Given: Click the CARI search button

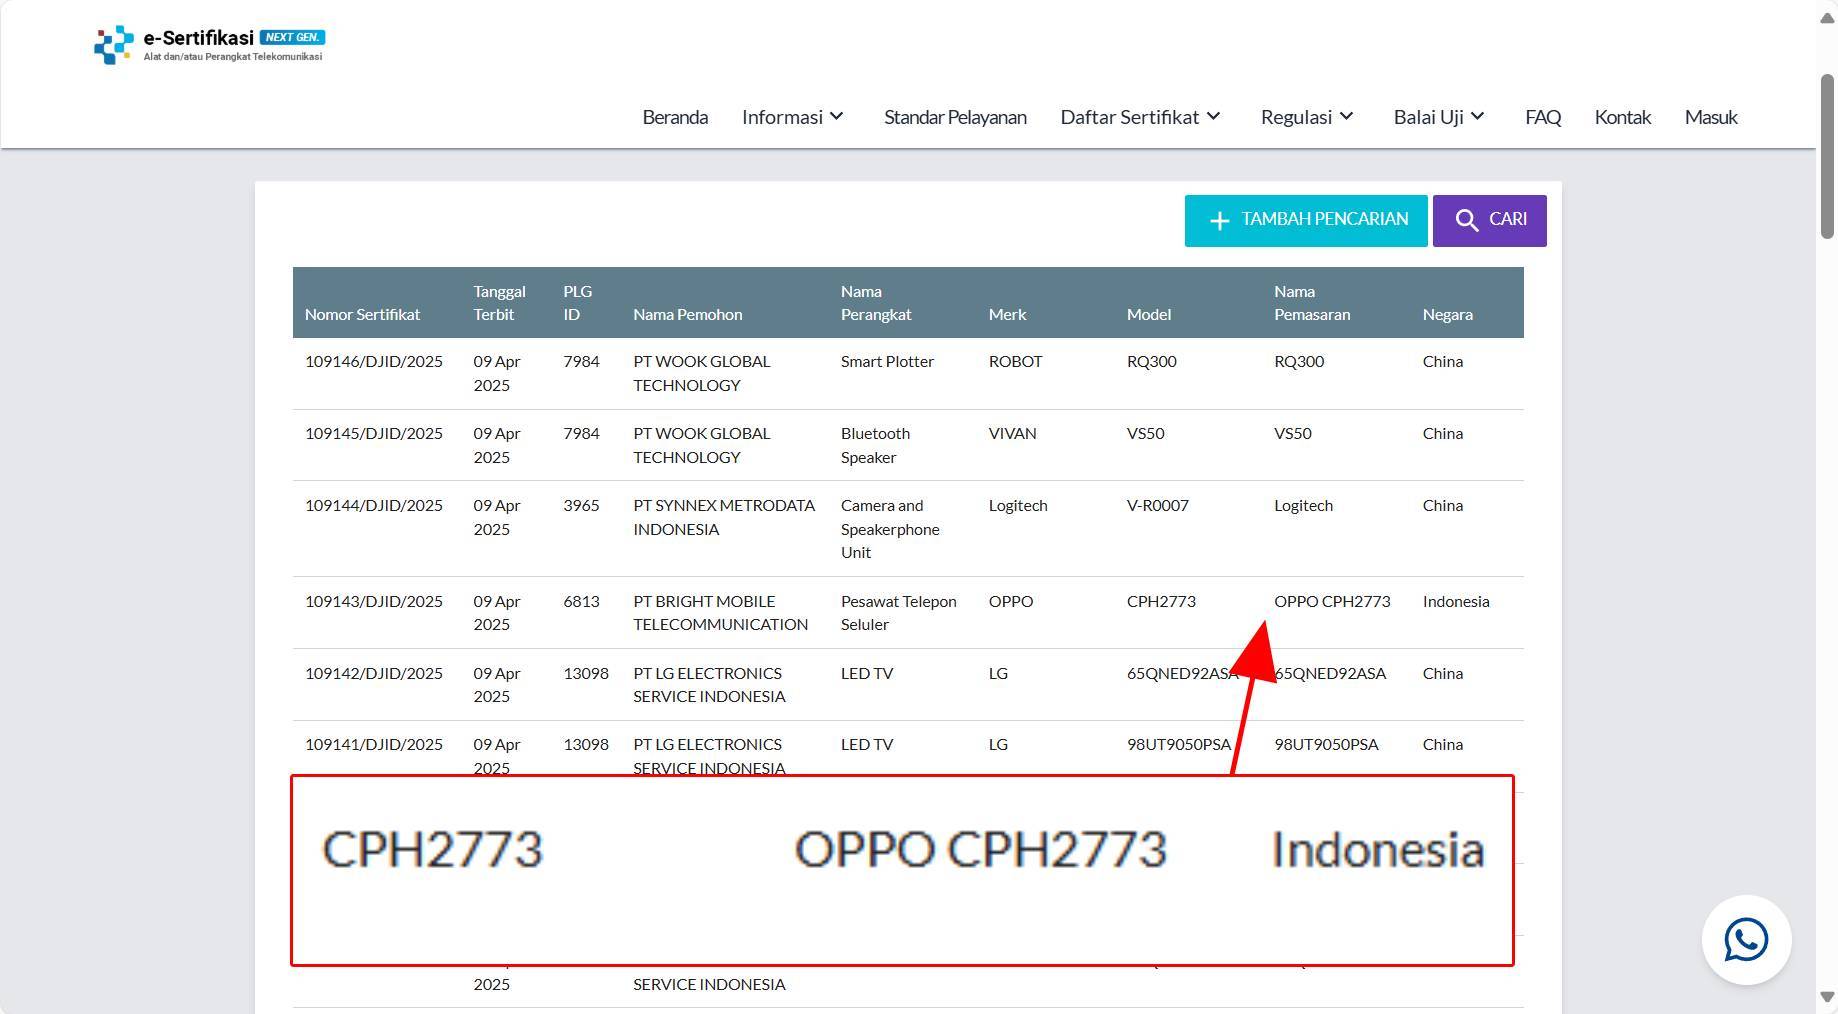Looking at the screenshot, I should 1490,220.
